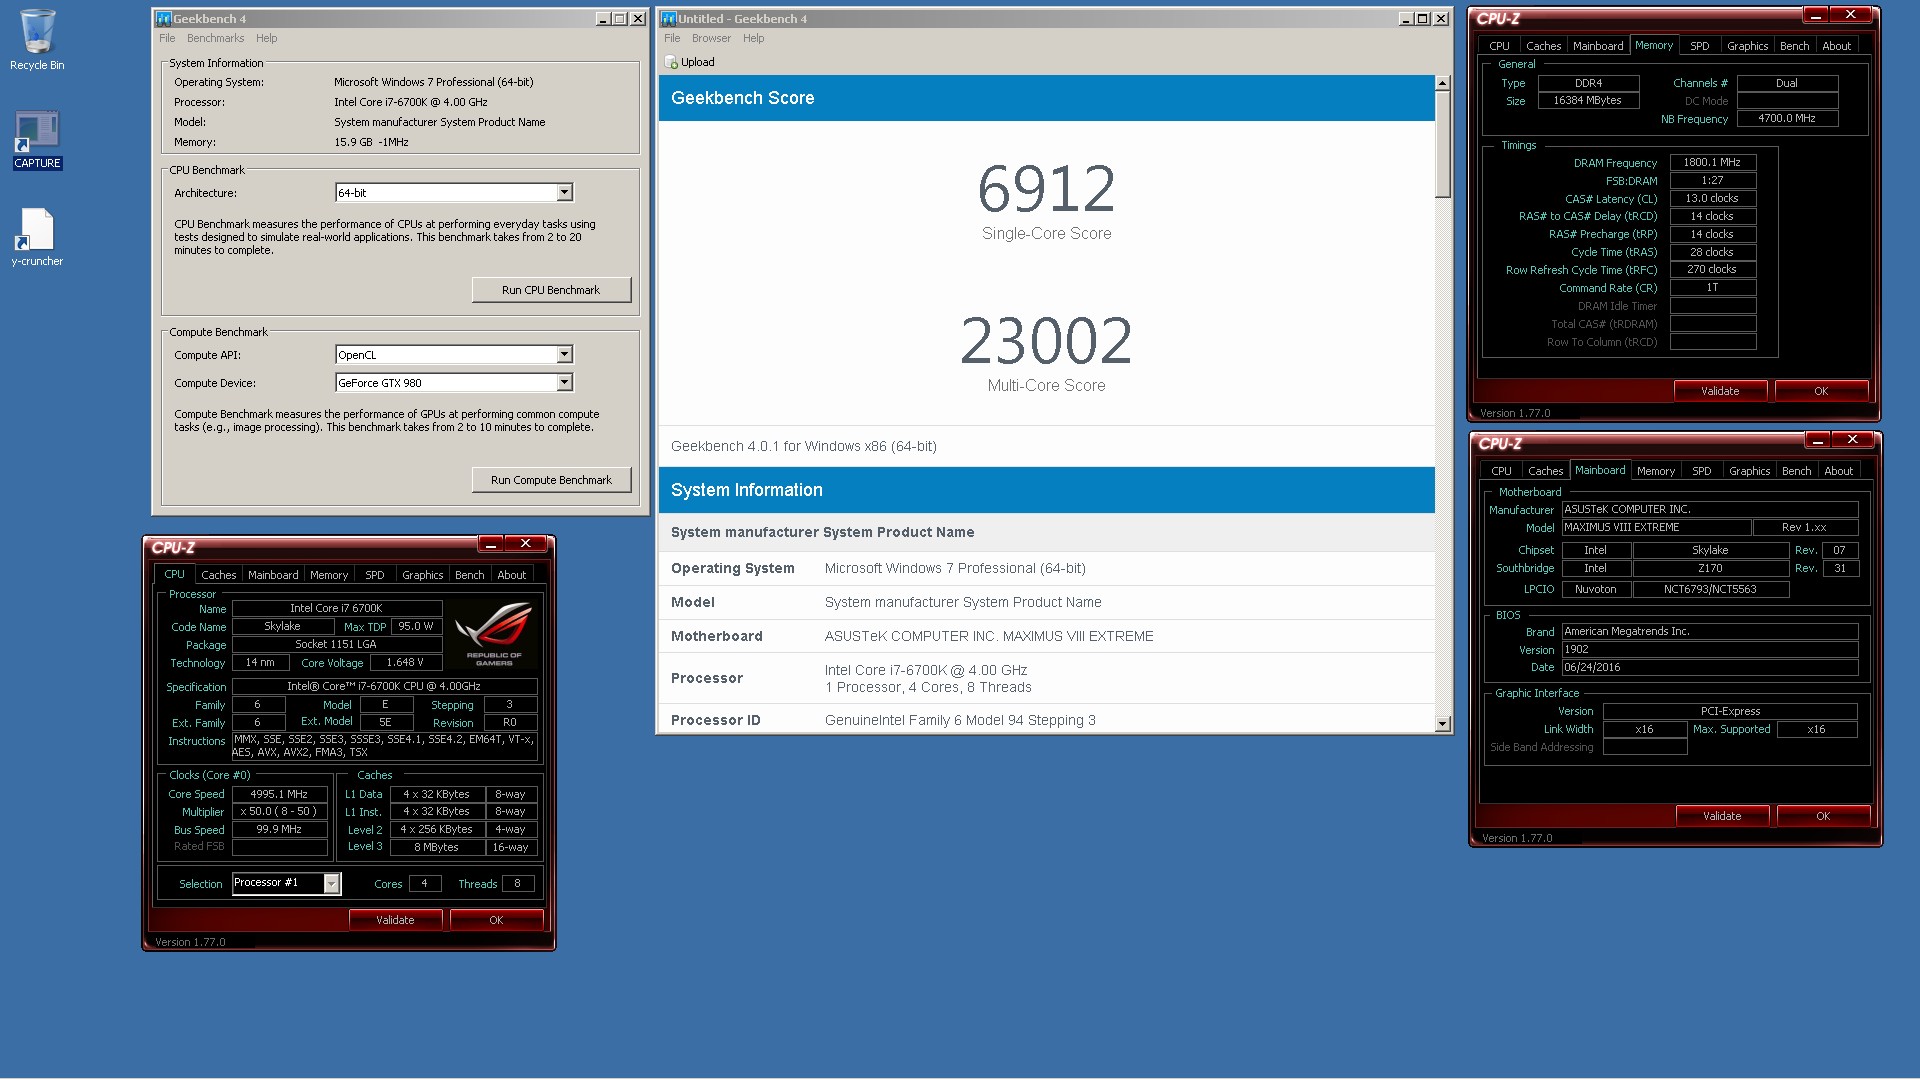Open Help menu in Geekbench results window
The width and height of the screenshot is (1920, 1080).
[x=753, y=38]
